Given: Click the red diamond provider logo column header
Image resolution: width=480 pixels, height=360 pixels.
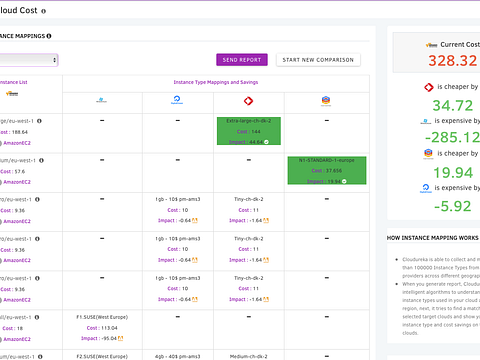Looking at the screenshot, I should pyautogui.click(x=248, y=101).
